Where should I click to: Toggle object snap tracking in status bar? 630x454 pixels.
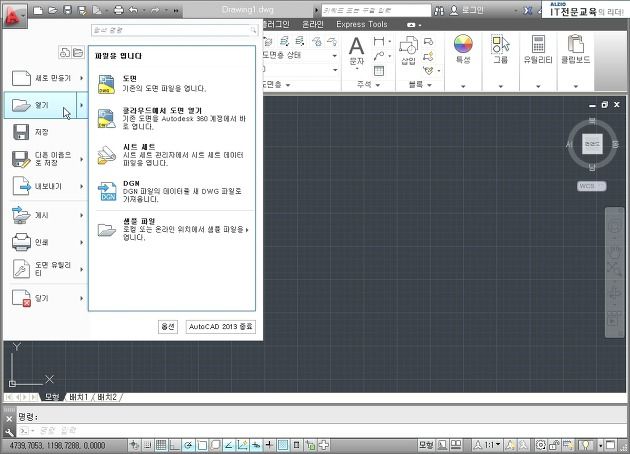229,445
